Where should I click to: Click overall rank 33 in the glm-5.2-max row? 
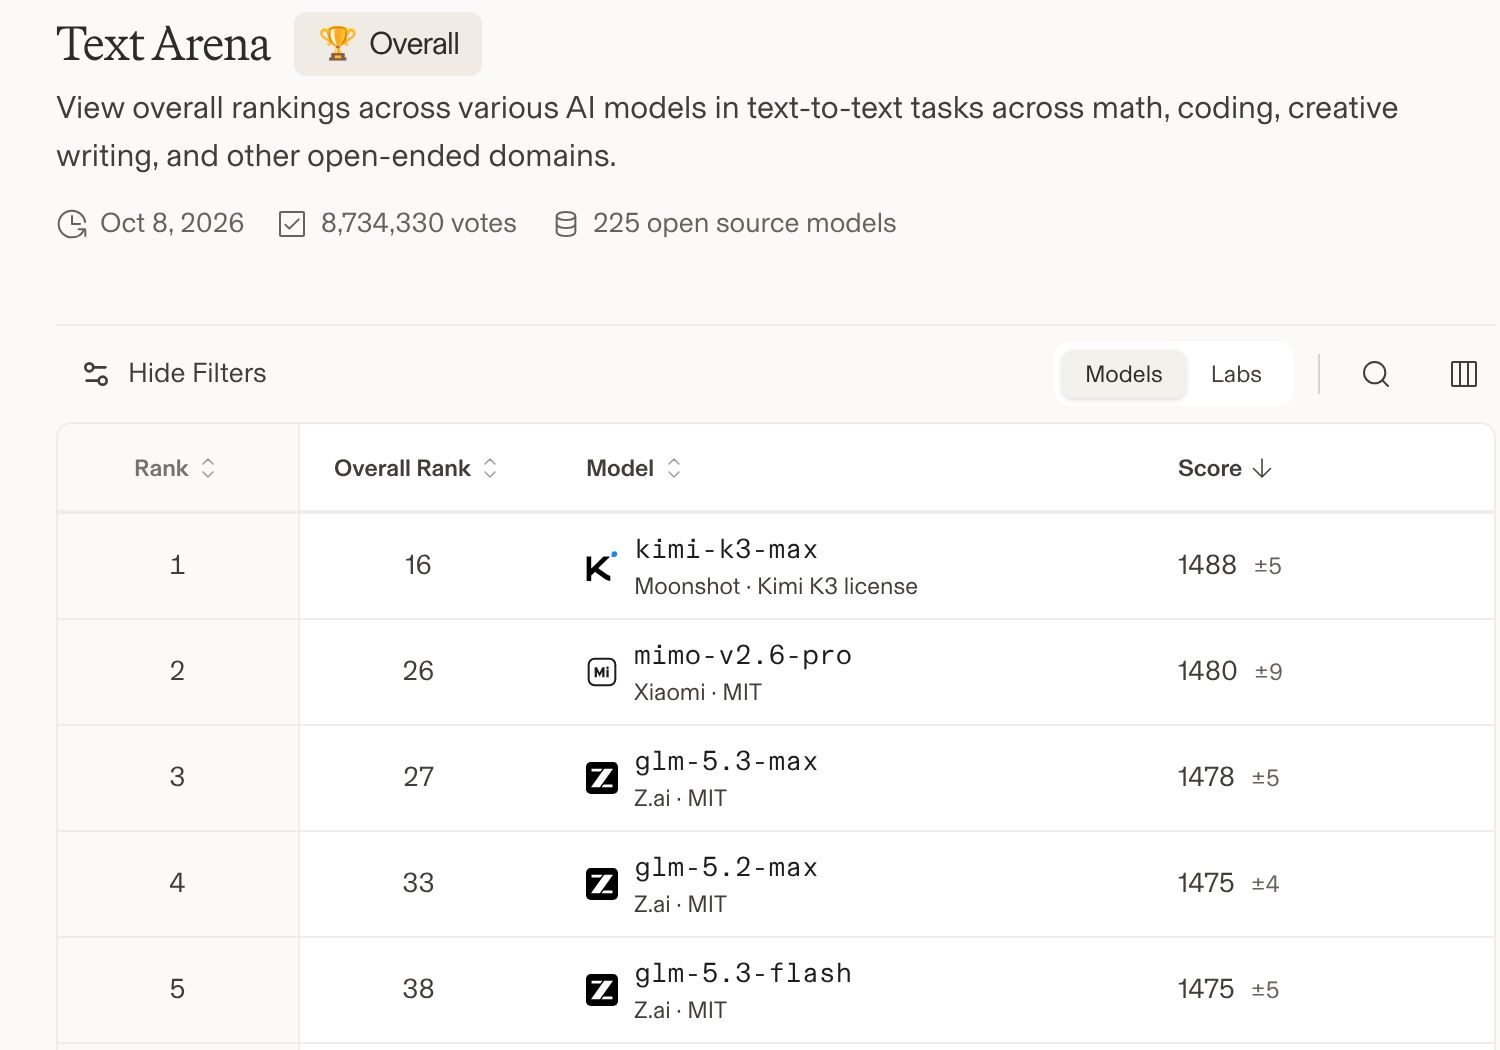point(418,883)
